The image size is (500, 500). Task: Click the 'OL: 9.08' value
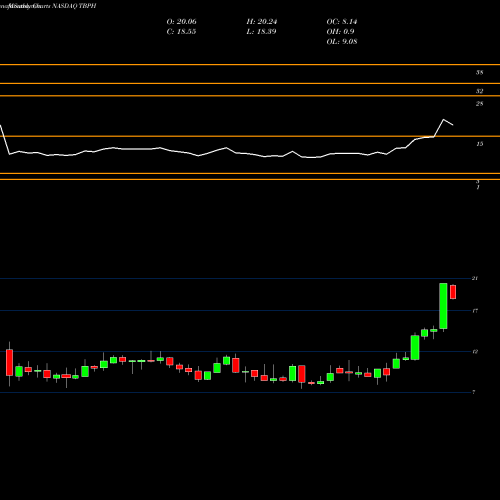[x=342, y=42]
